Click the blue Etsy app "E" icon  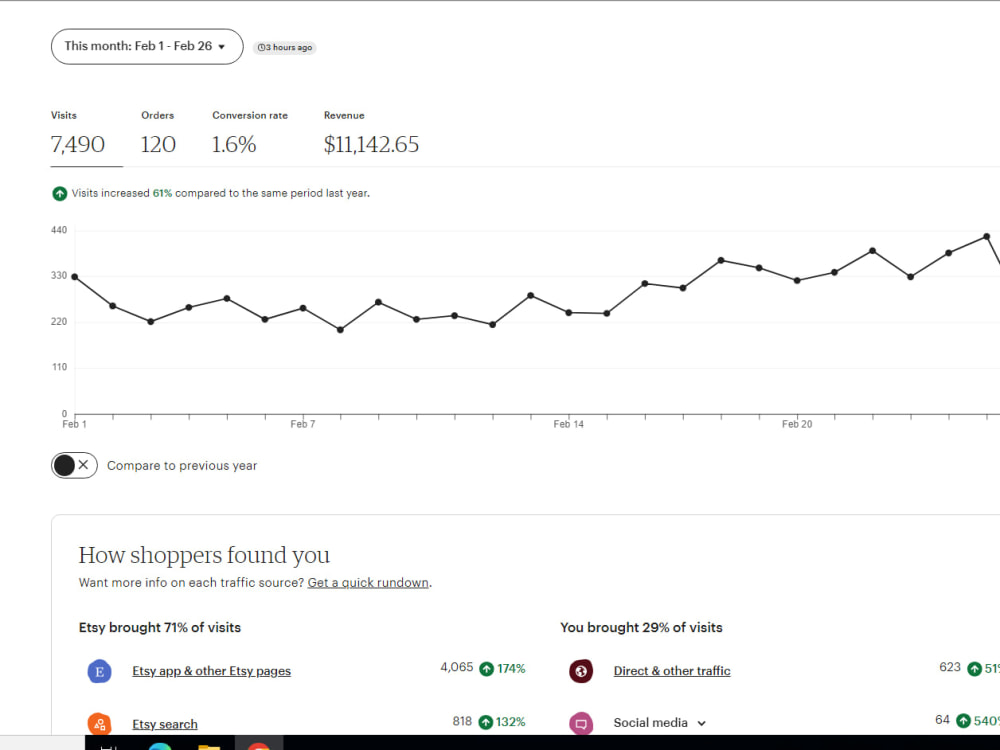pyautogui.click(x=99, y=672)
